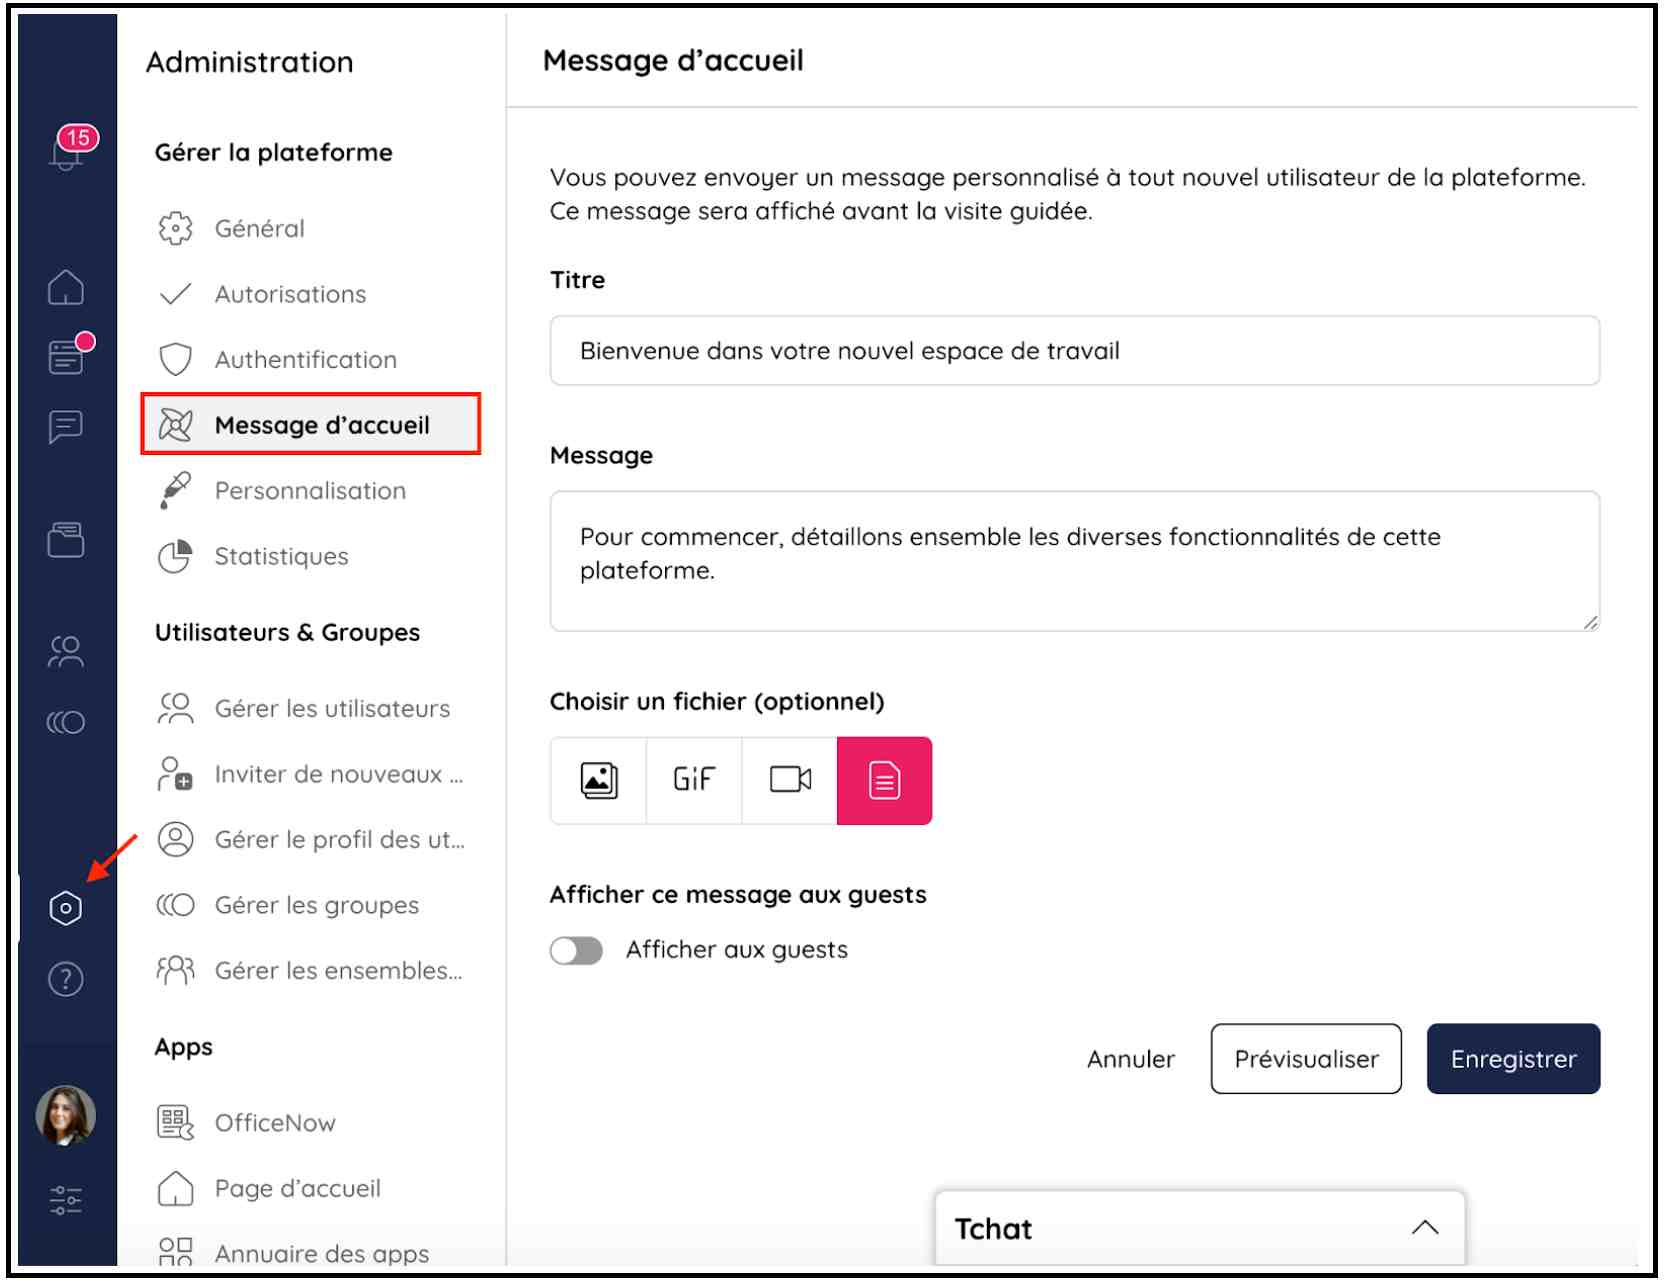The width and height of the screenshot is (1664, 1286).
Task: Select the image file type icon
Action: point(599,780)
